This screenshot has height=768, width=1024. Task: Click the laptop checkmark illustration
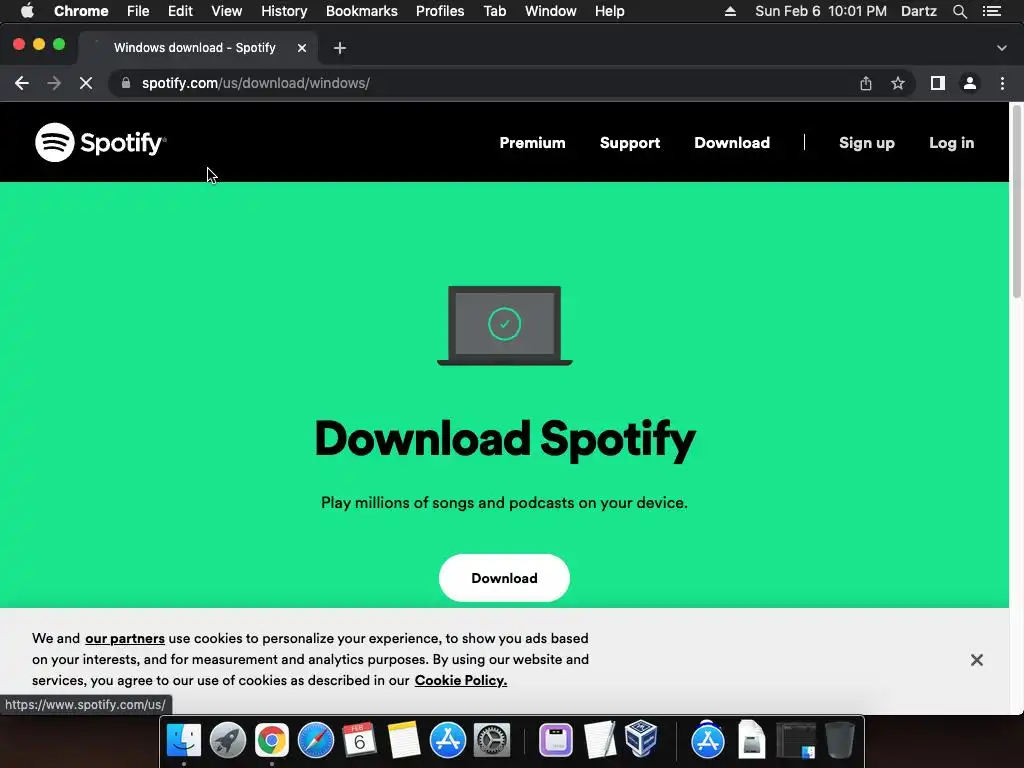505,325
